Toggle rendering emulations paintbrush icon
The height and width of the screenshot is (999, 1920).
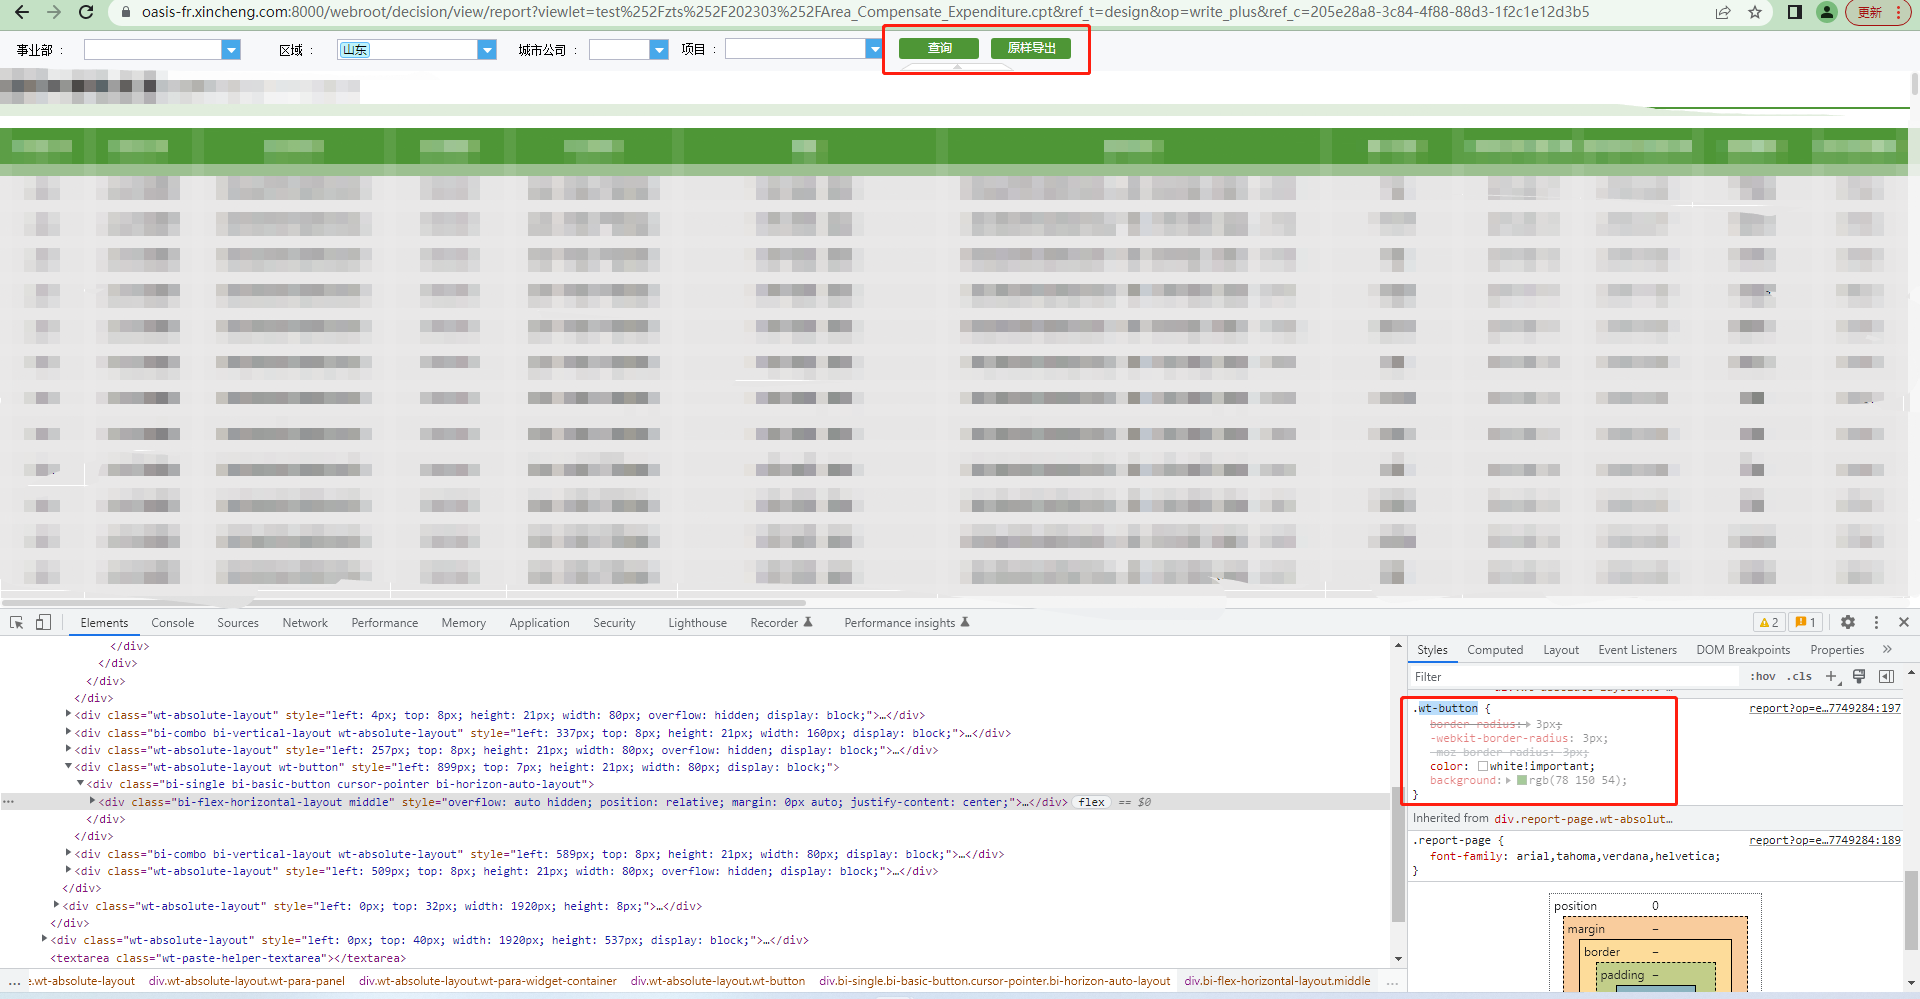pos(1859,677)
